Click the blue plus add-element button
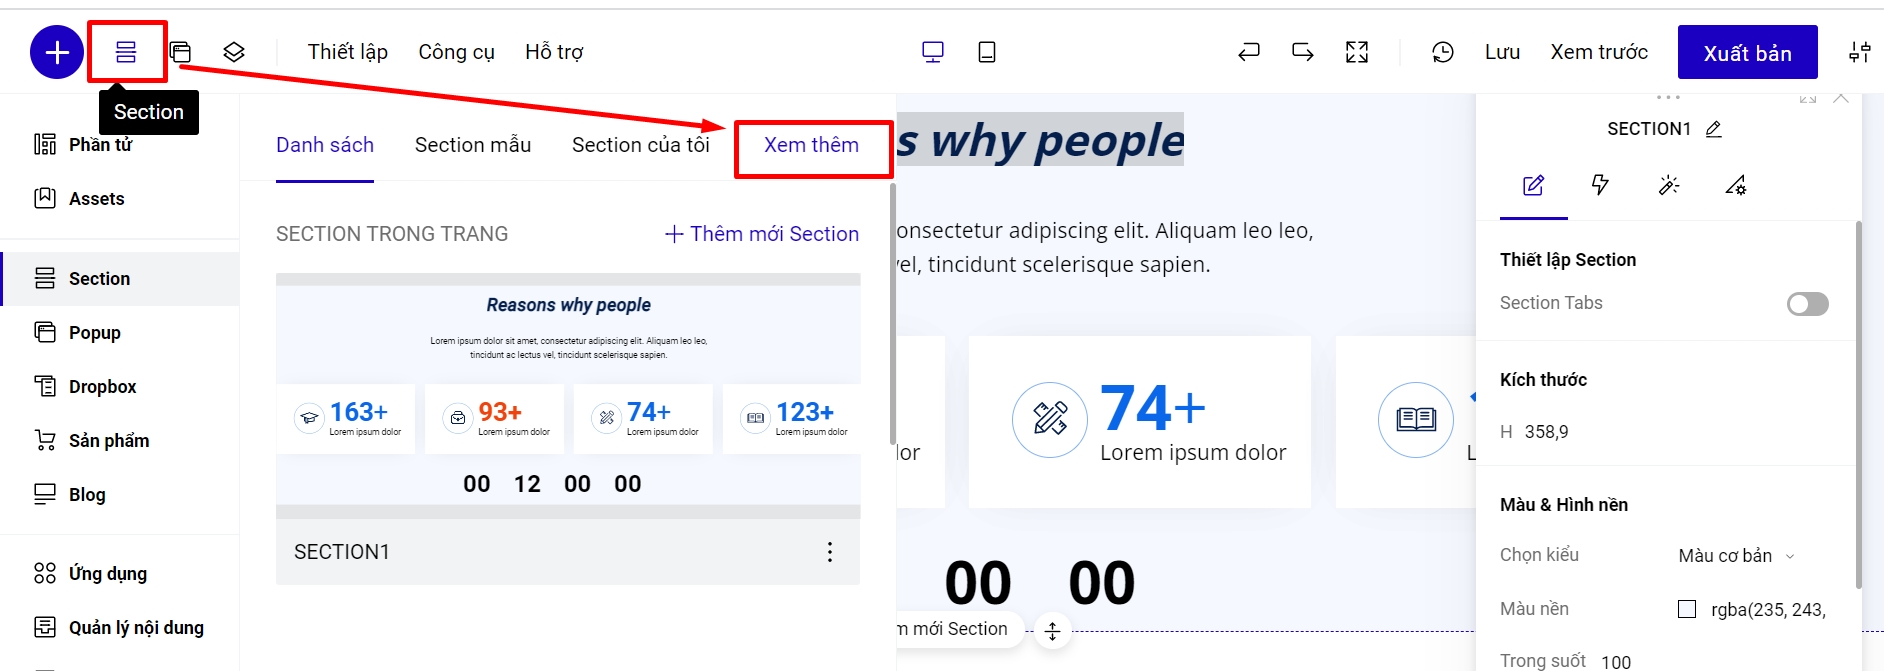This screenshot has height=671, width=1884. (57, 52)
